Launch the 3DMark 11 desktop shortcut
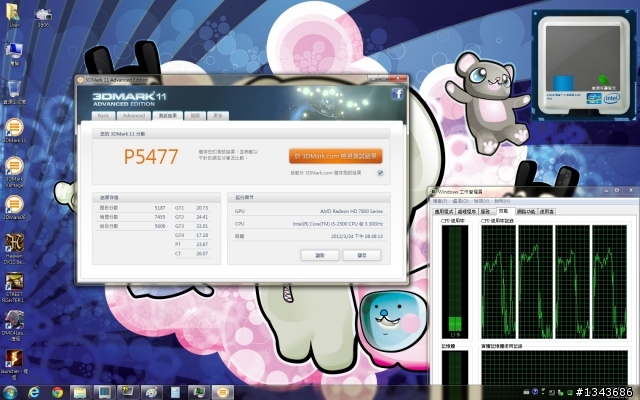This screenshot has height=400, width=640. [x=14, y=131]
